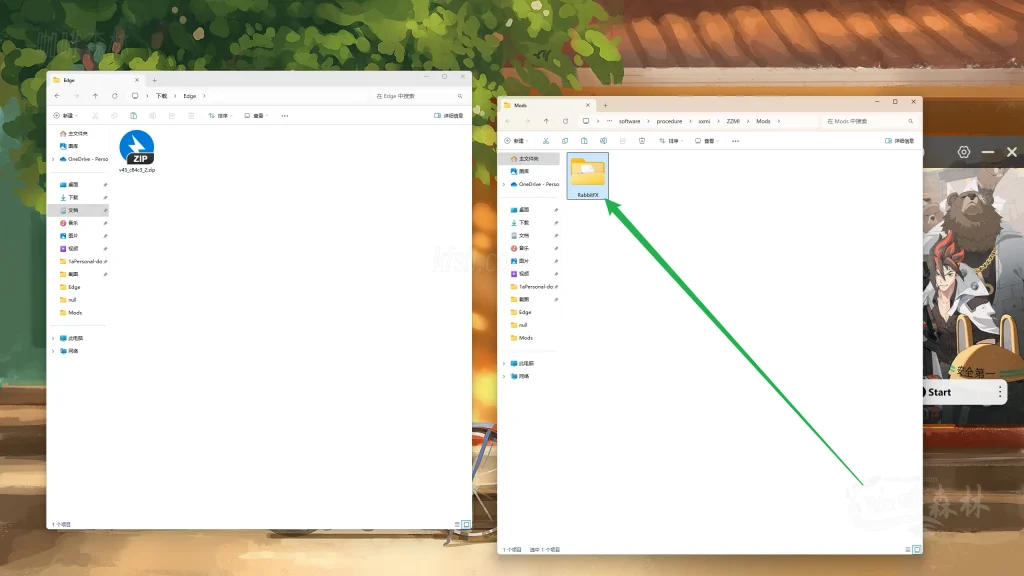Open 1aPersonal-do folder in Mods window sidebar
Screen dimensions: 1024x576
coord(536,287)
